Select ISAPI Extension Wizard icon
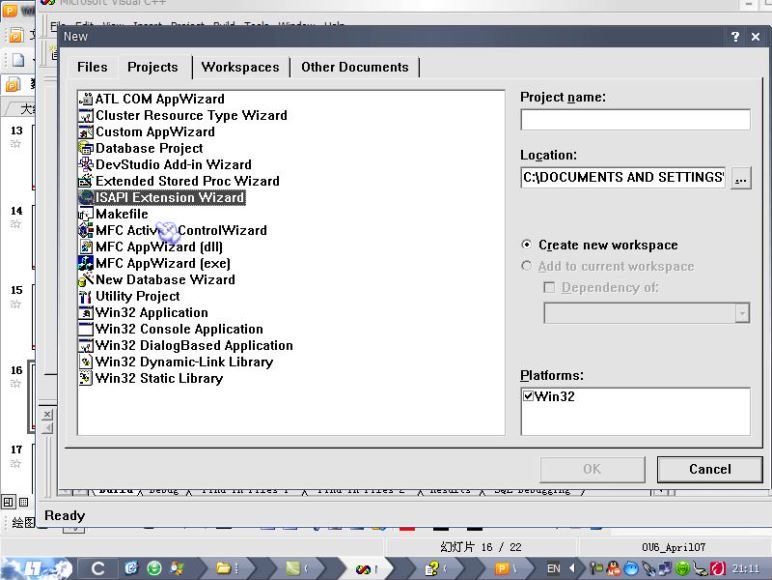 point(86,197)
